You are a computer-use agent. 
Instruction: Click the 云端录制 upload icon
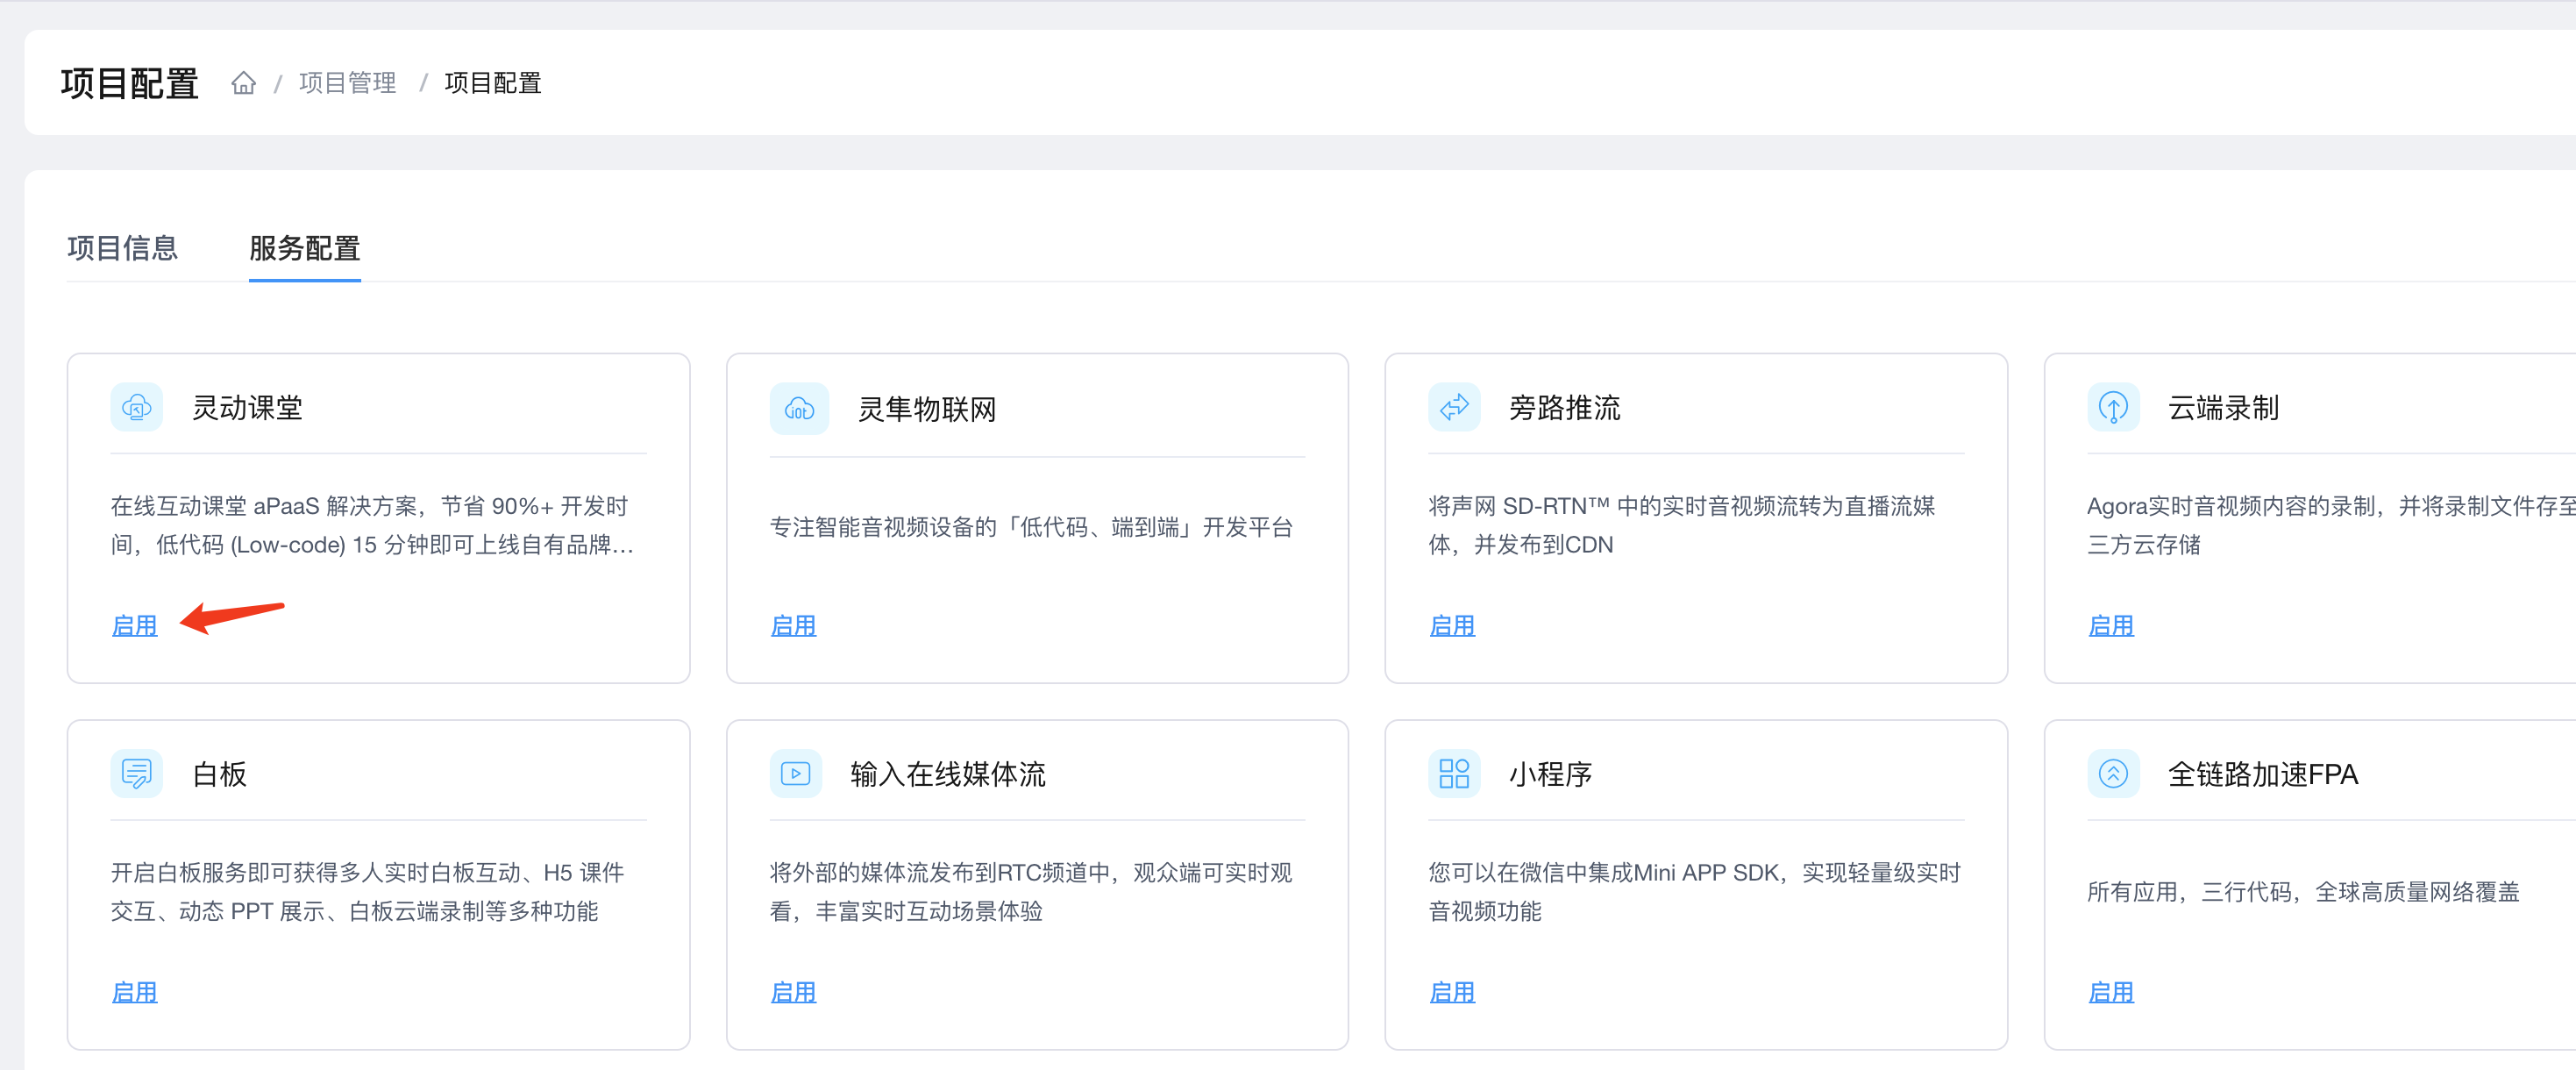(2113, 407)
